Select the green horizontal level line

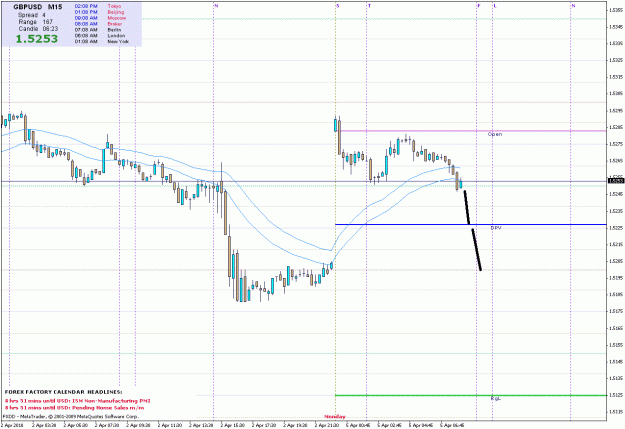click(x=471, y=396)
